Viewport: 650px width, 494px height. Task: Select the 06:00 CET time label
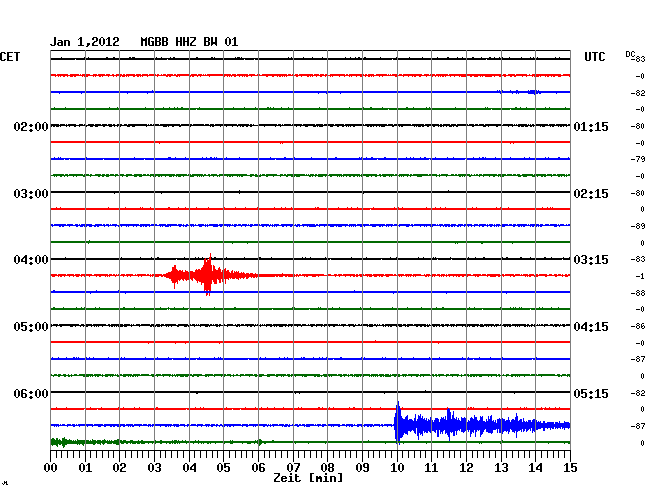(x=31, y=393)
